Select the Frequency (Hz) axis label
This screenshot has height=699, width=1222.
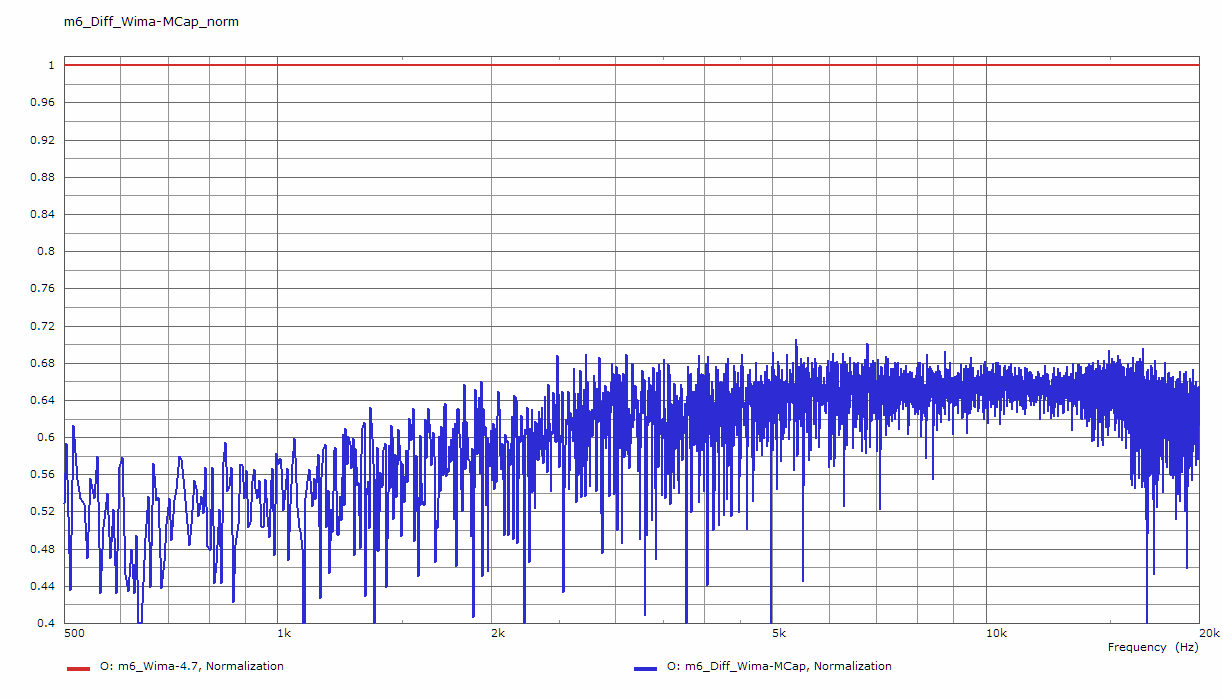[1150, 647]
